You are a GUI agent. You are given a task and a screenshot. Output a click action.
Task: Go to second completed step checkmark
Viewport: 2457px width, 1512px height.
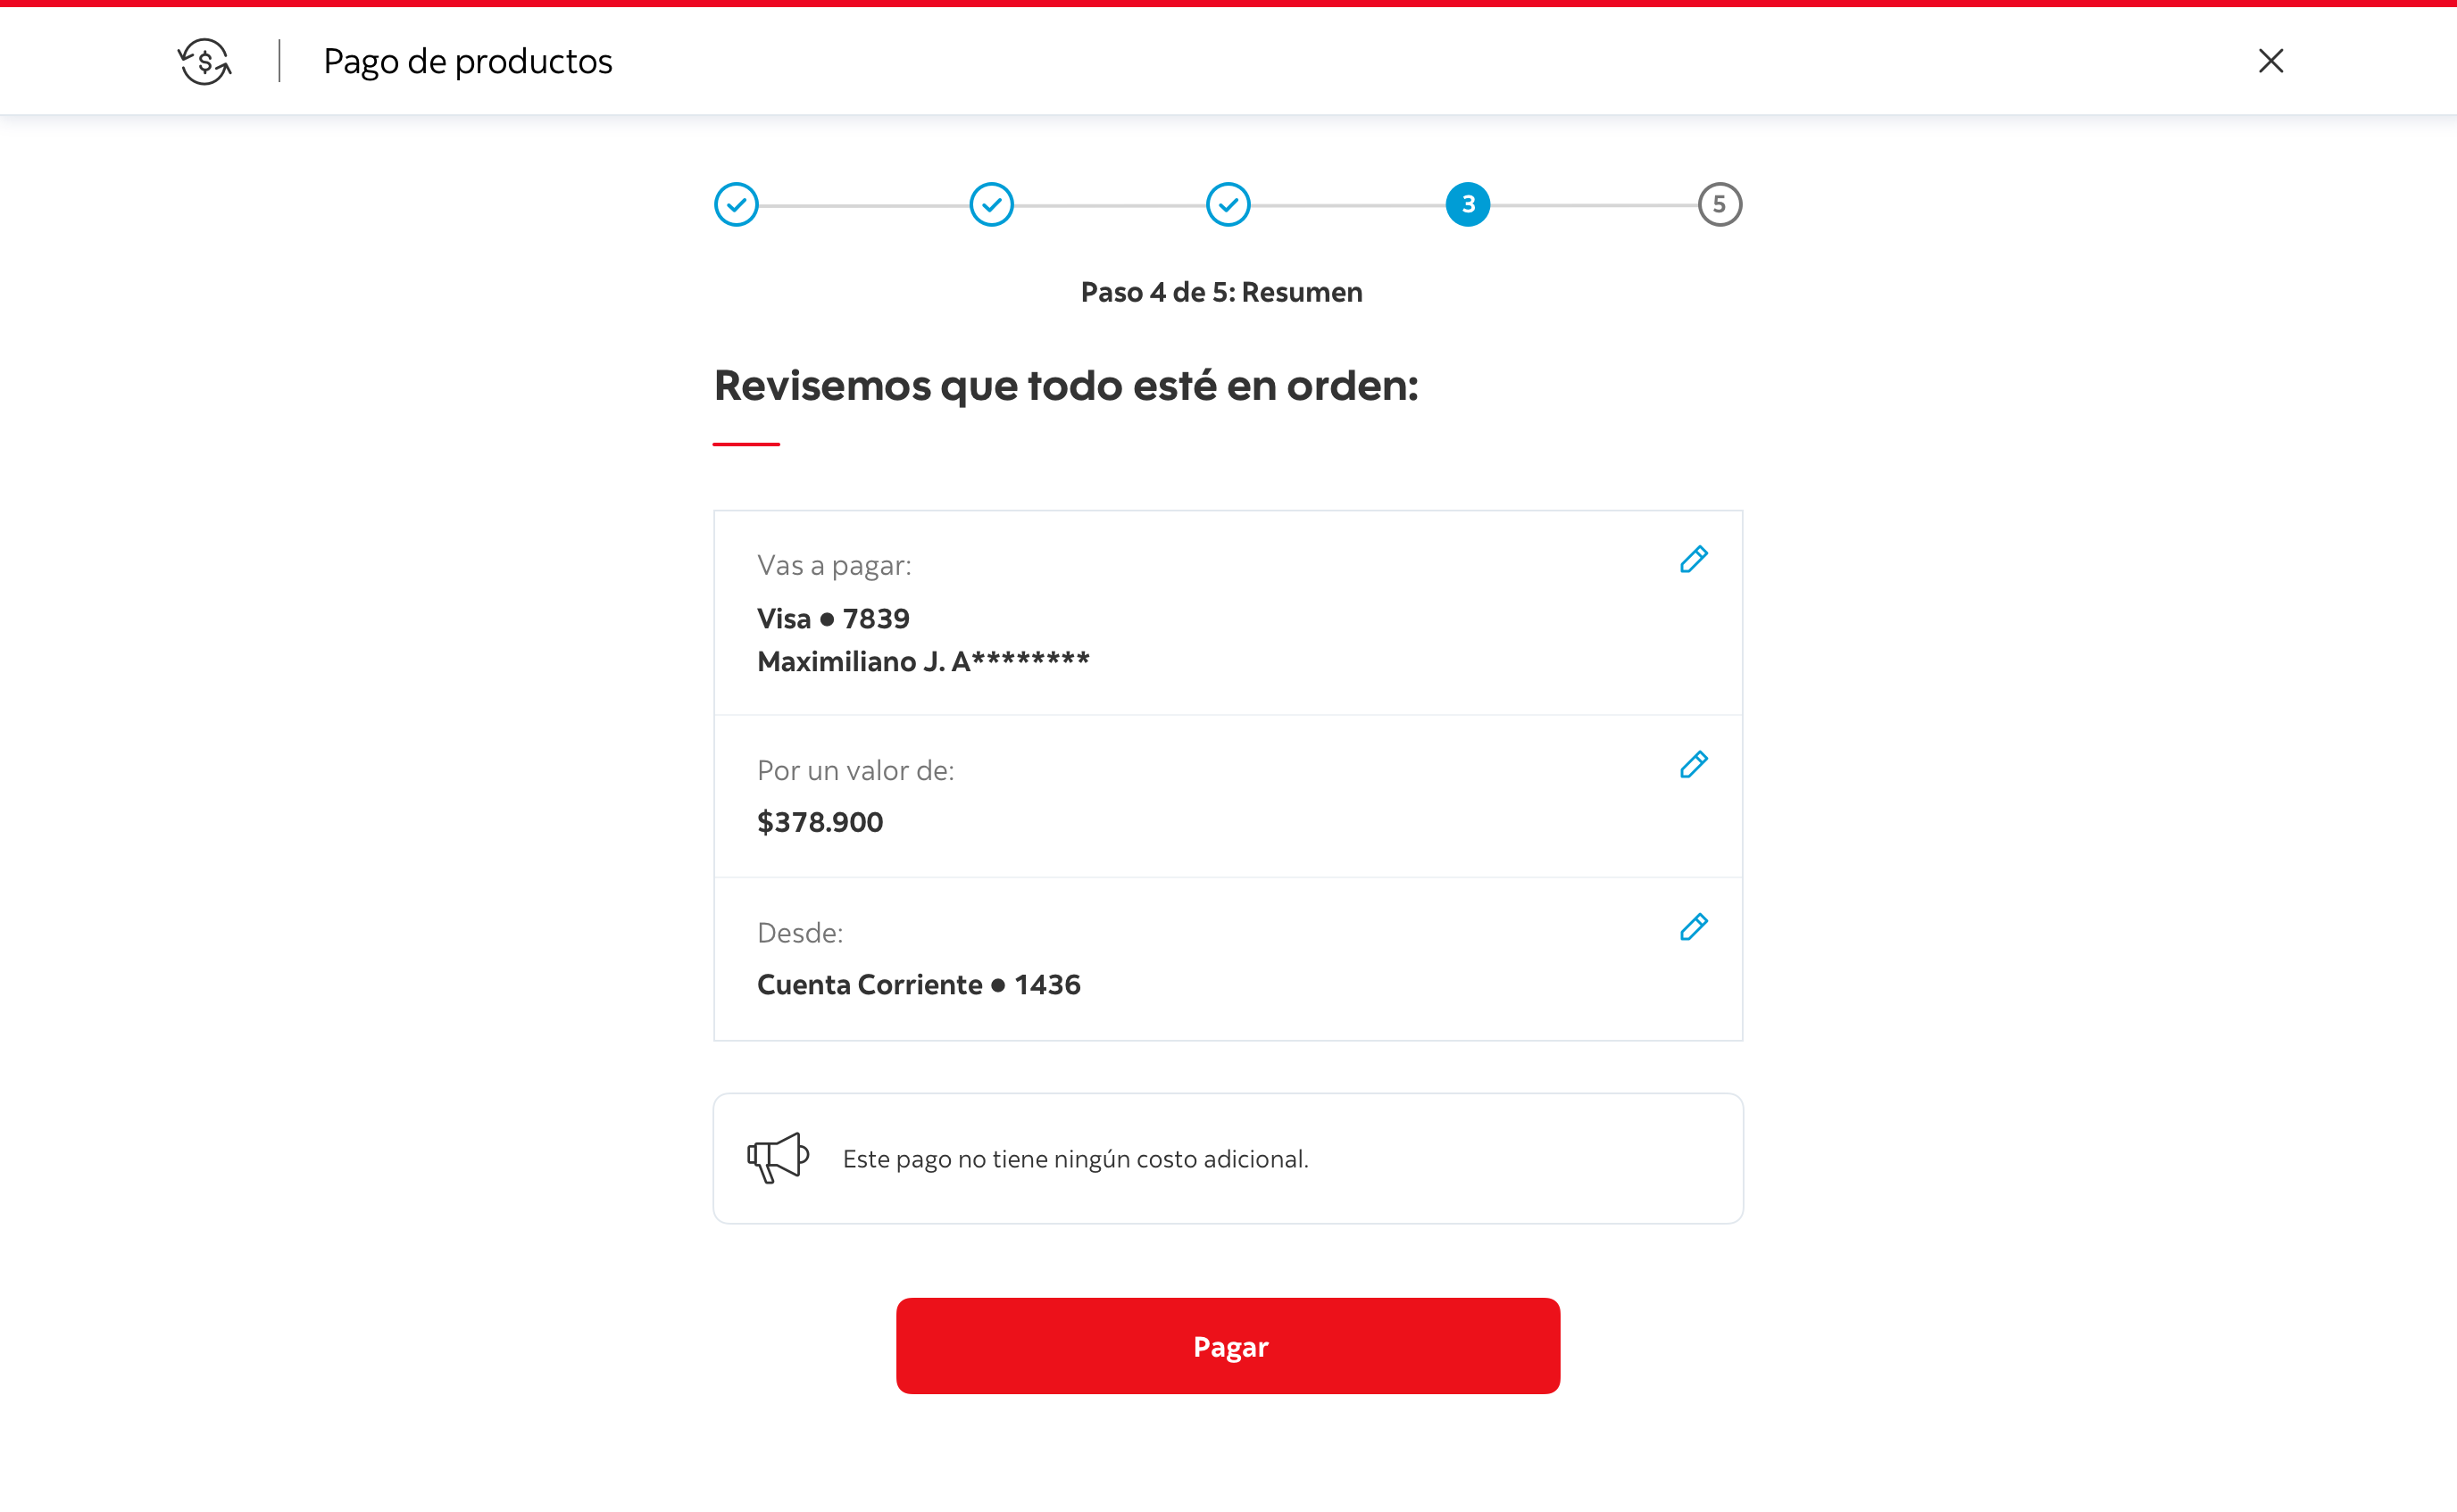[x=991, y=205]
